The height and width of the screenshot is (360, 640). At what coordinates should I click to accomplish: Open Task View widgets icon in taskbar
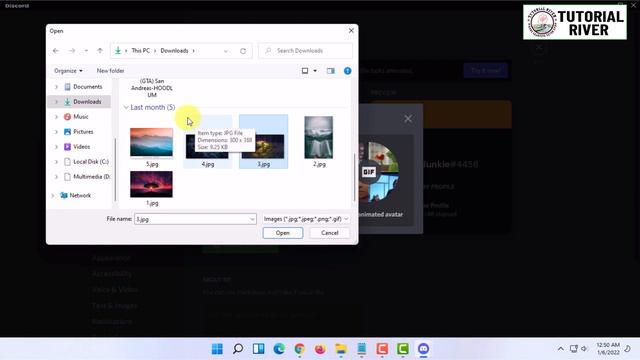(258, 349)
